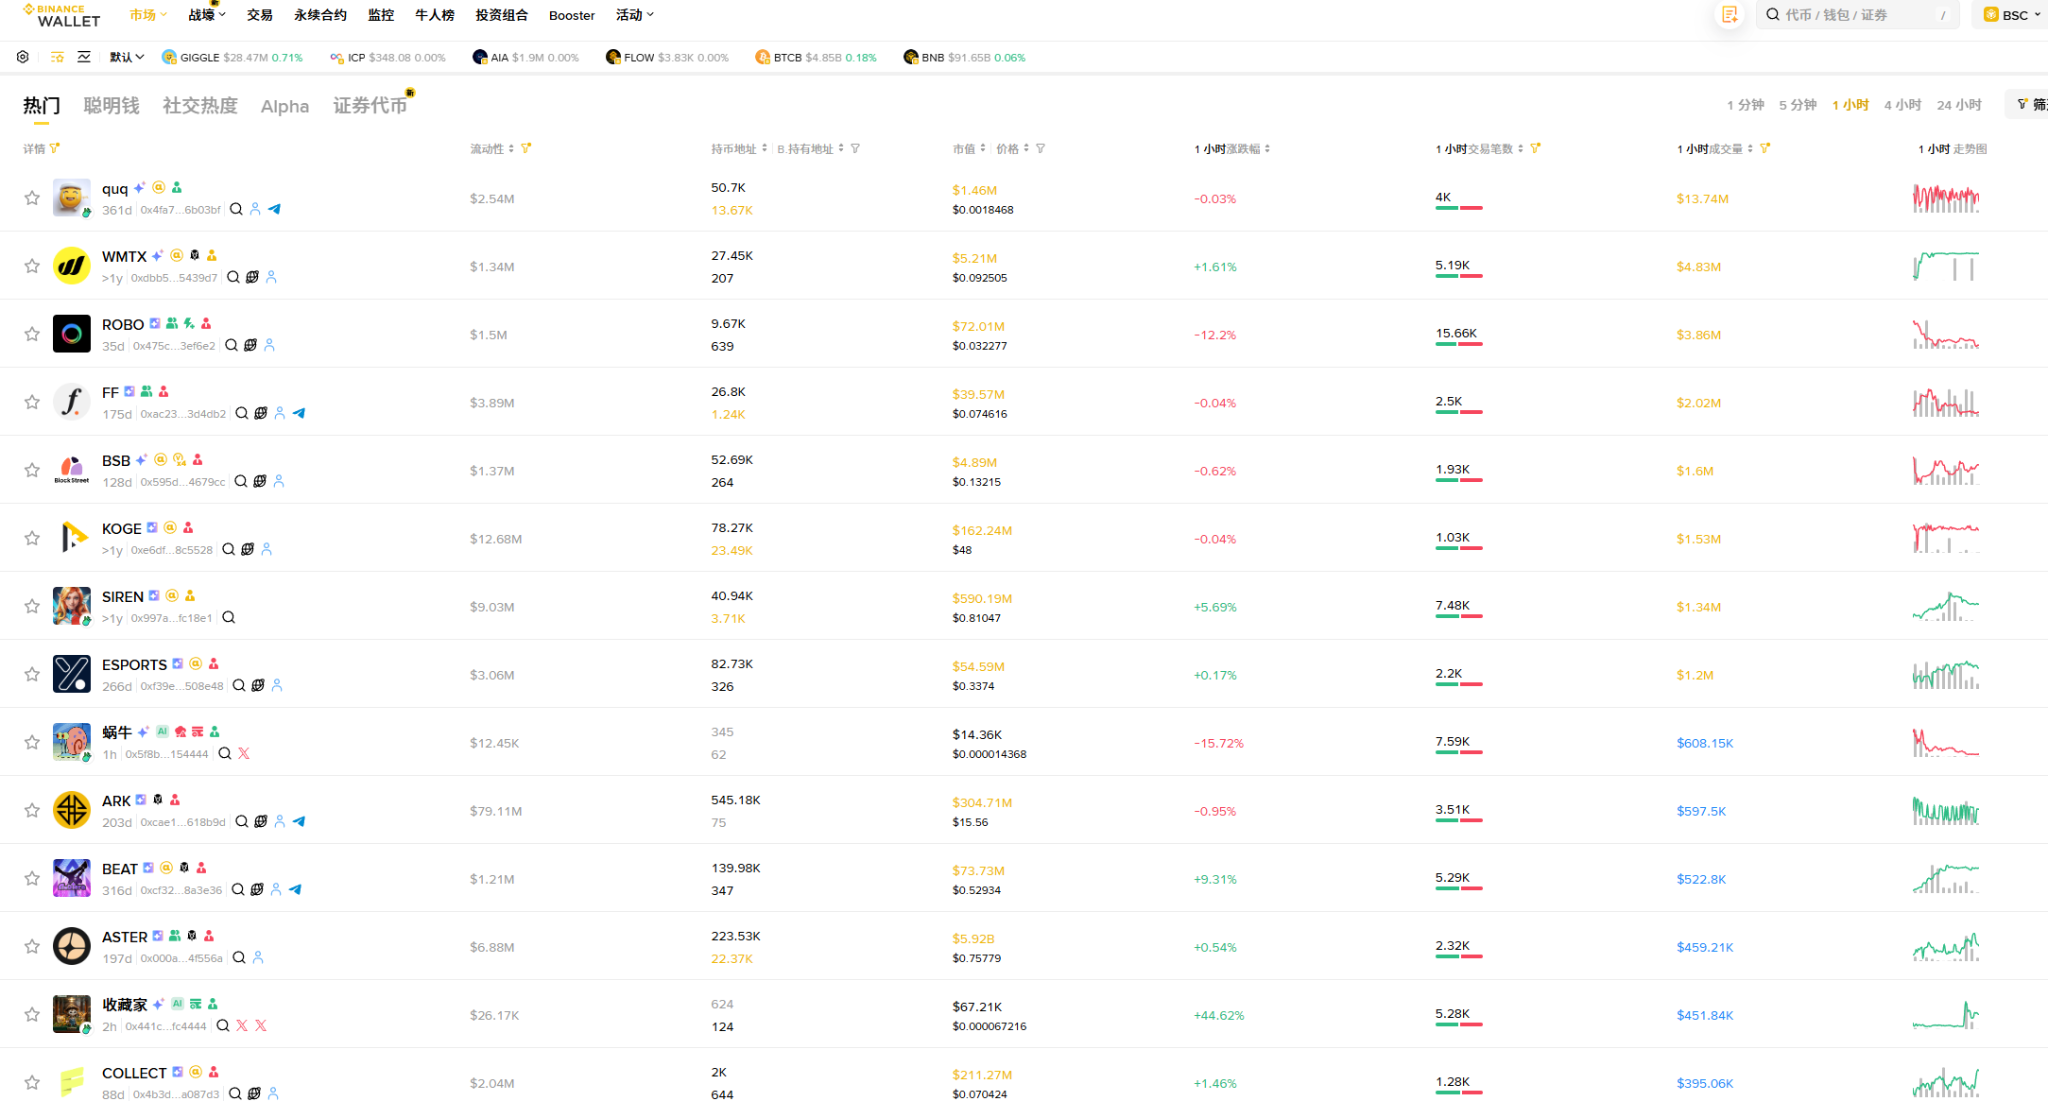Click the SIREN token avatar thumbnail
Image resolution: width=2048 pixels, height=1111 pixels.
[x=71, y=606]
